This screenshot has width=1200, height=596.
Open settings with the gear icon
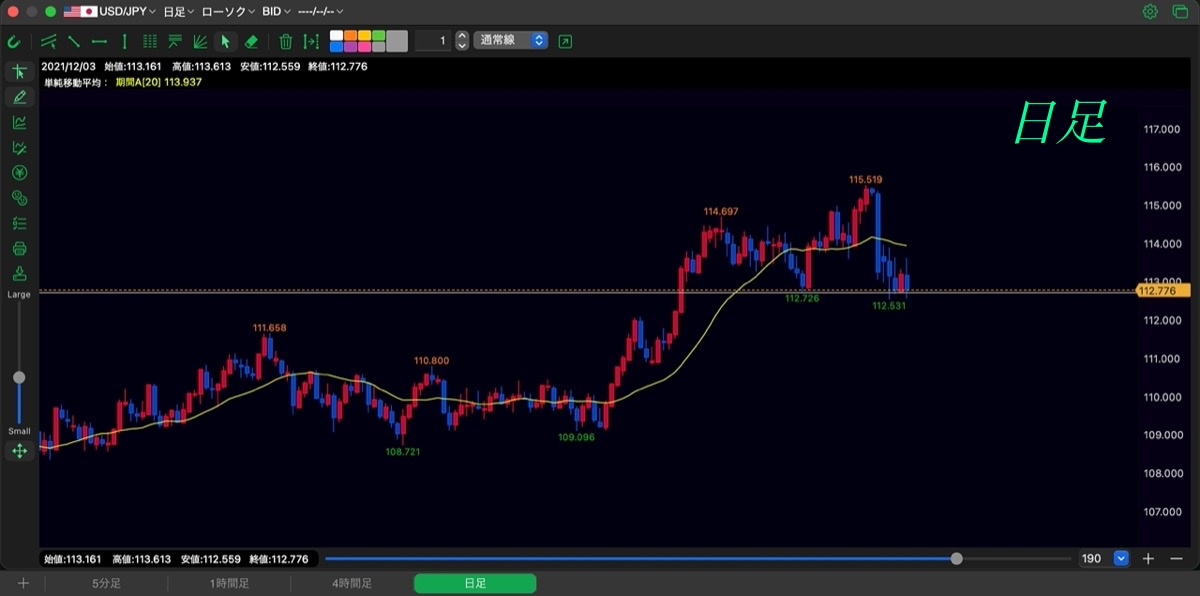coord(1150,12)
